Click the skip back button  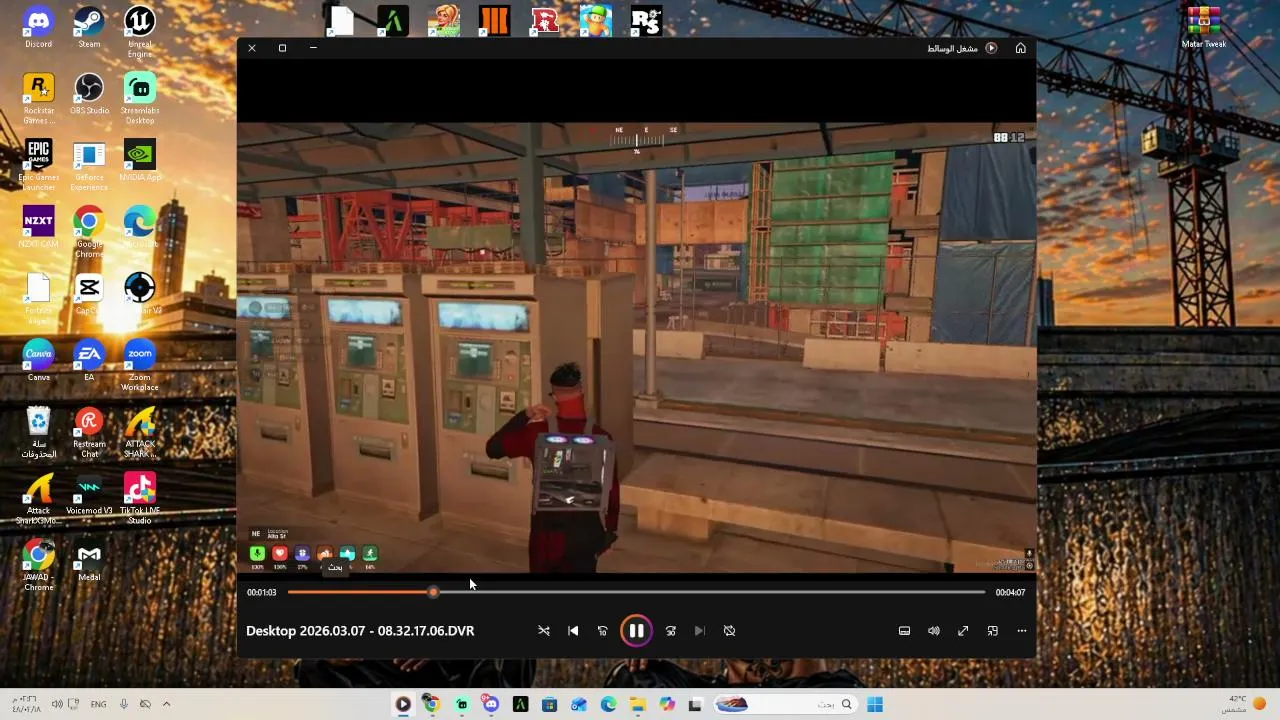click(x=603, y=631)
